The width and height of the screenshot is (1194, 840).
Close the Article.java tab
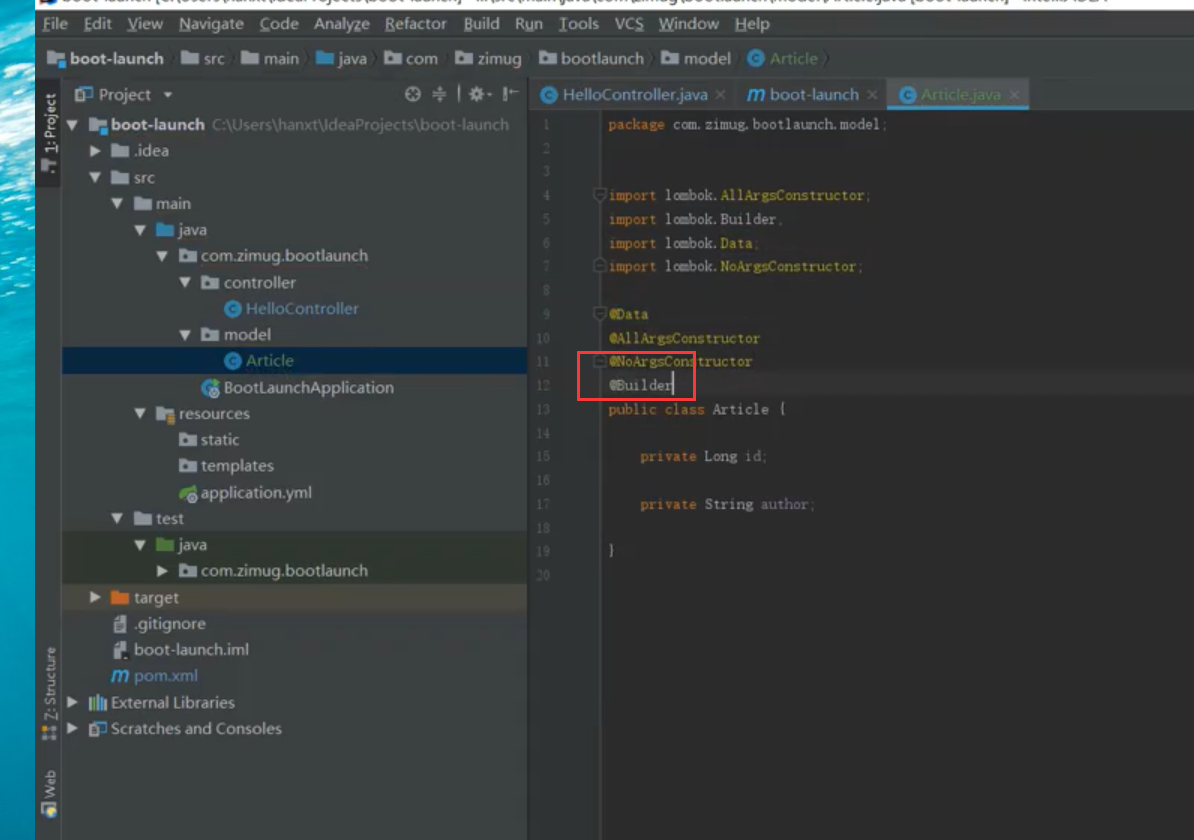coord(1014,94)
